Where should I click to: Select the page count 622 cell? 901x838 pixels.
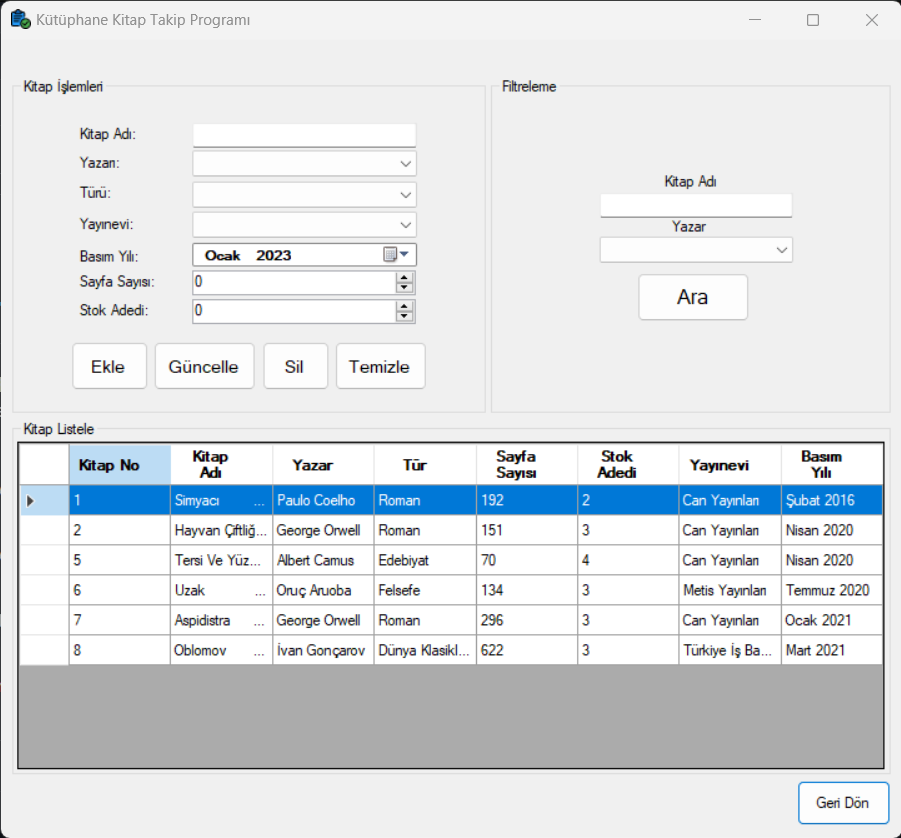pyautogui.click(x=527, y=650)
